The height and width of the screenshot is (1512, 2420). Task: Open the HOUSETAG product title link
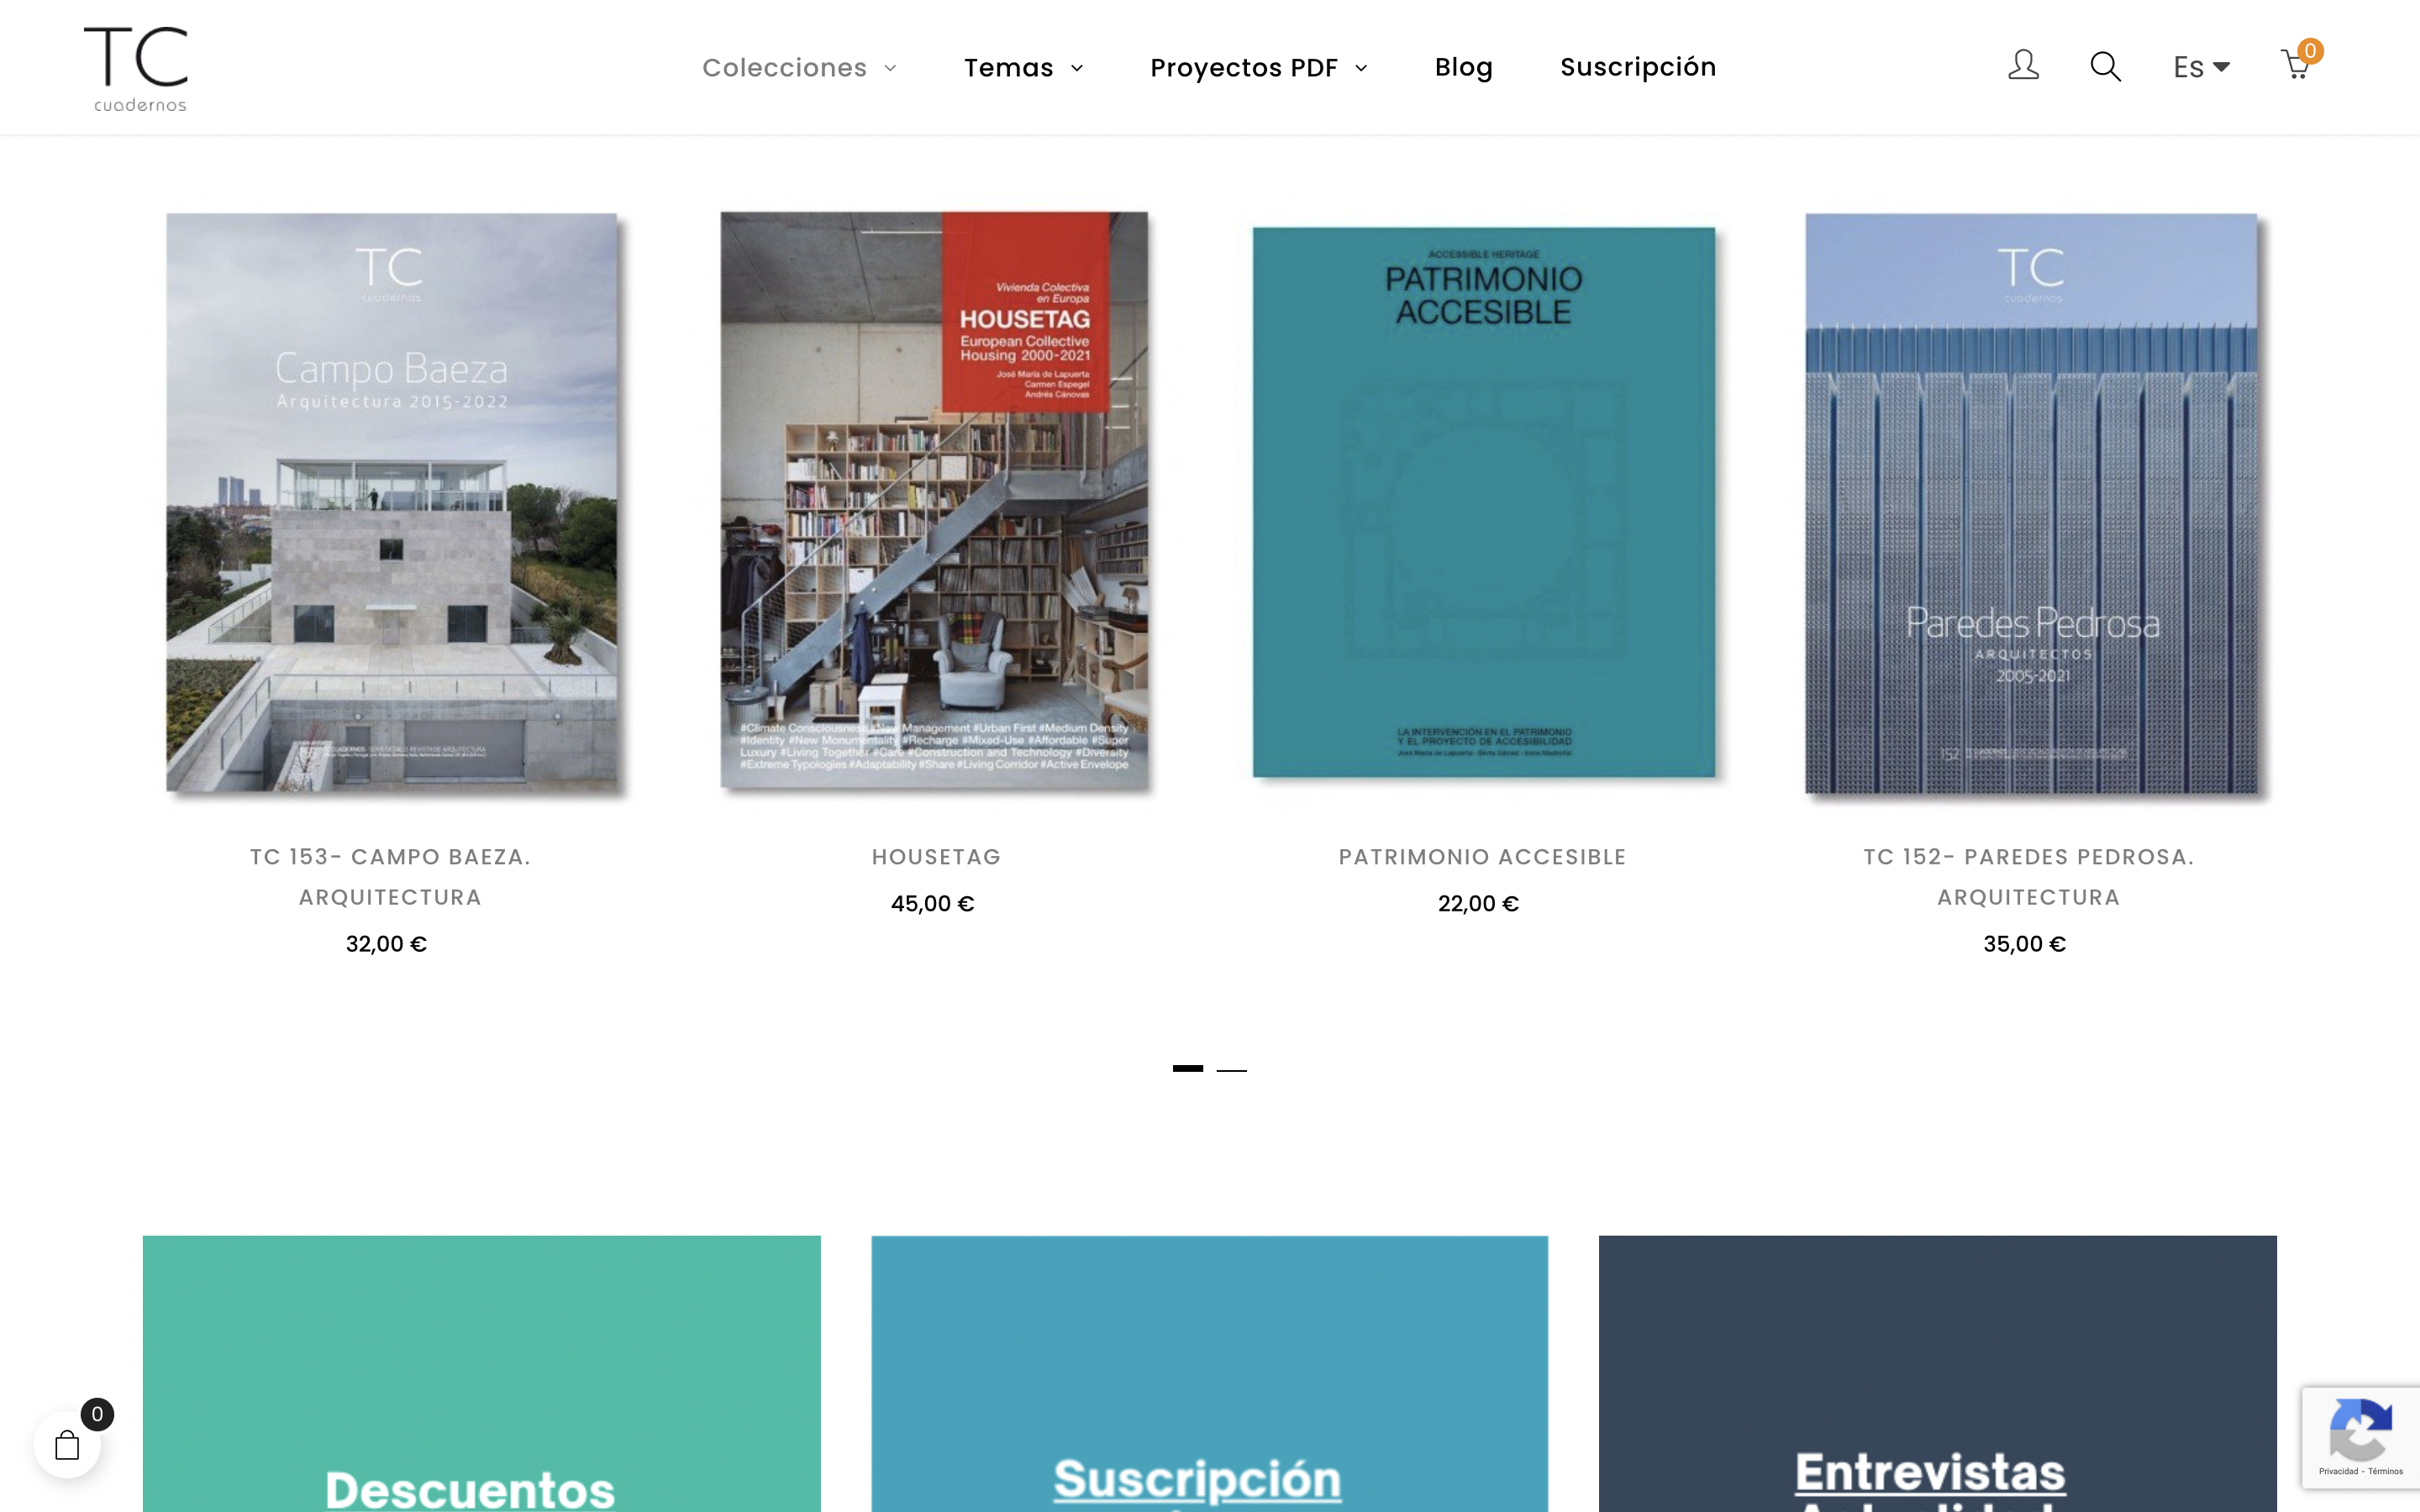click(936, 857)
